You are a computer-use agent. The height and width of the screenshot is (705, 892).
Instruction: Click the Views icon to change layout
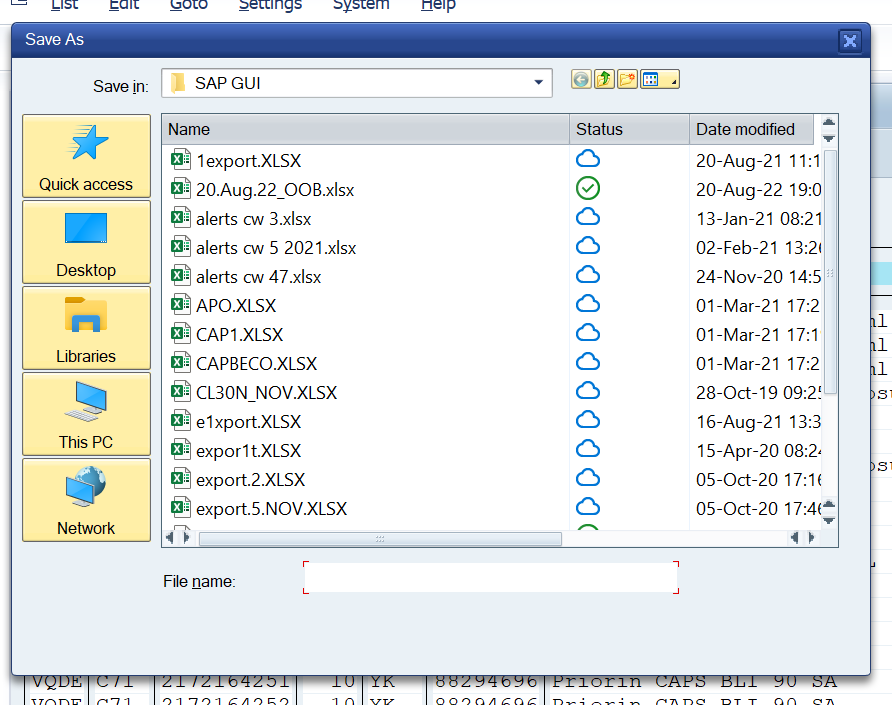pos(650,78)
